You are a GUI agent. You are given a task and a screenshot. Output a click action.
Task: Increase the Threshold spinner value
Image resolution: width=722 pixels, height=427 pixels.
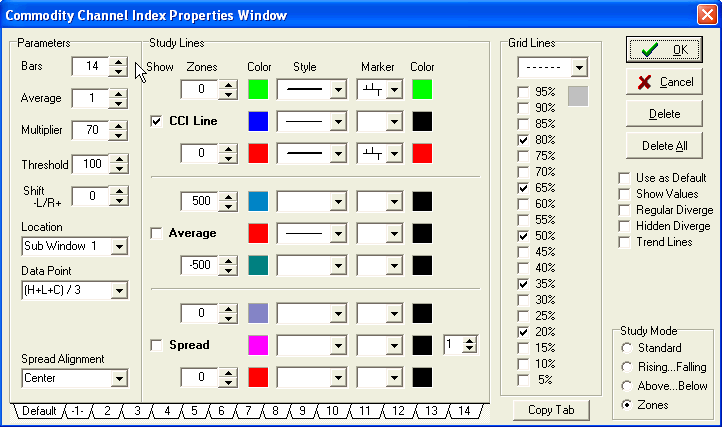pyautogui.click(x=118, y=160)
